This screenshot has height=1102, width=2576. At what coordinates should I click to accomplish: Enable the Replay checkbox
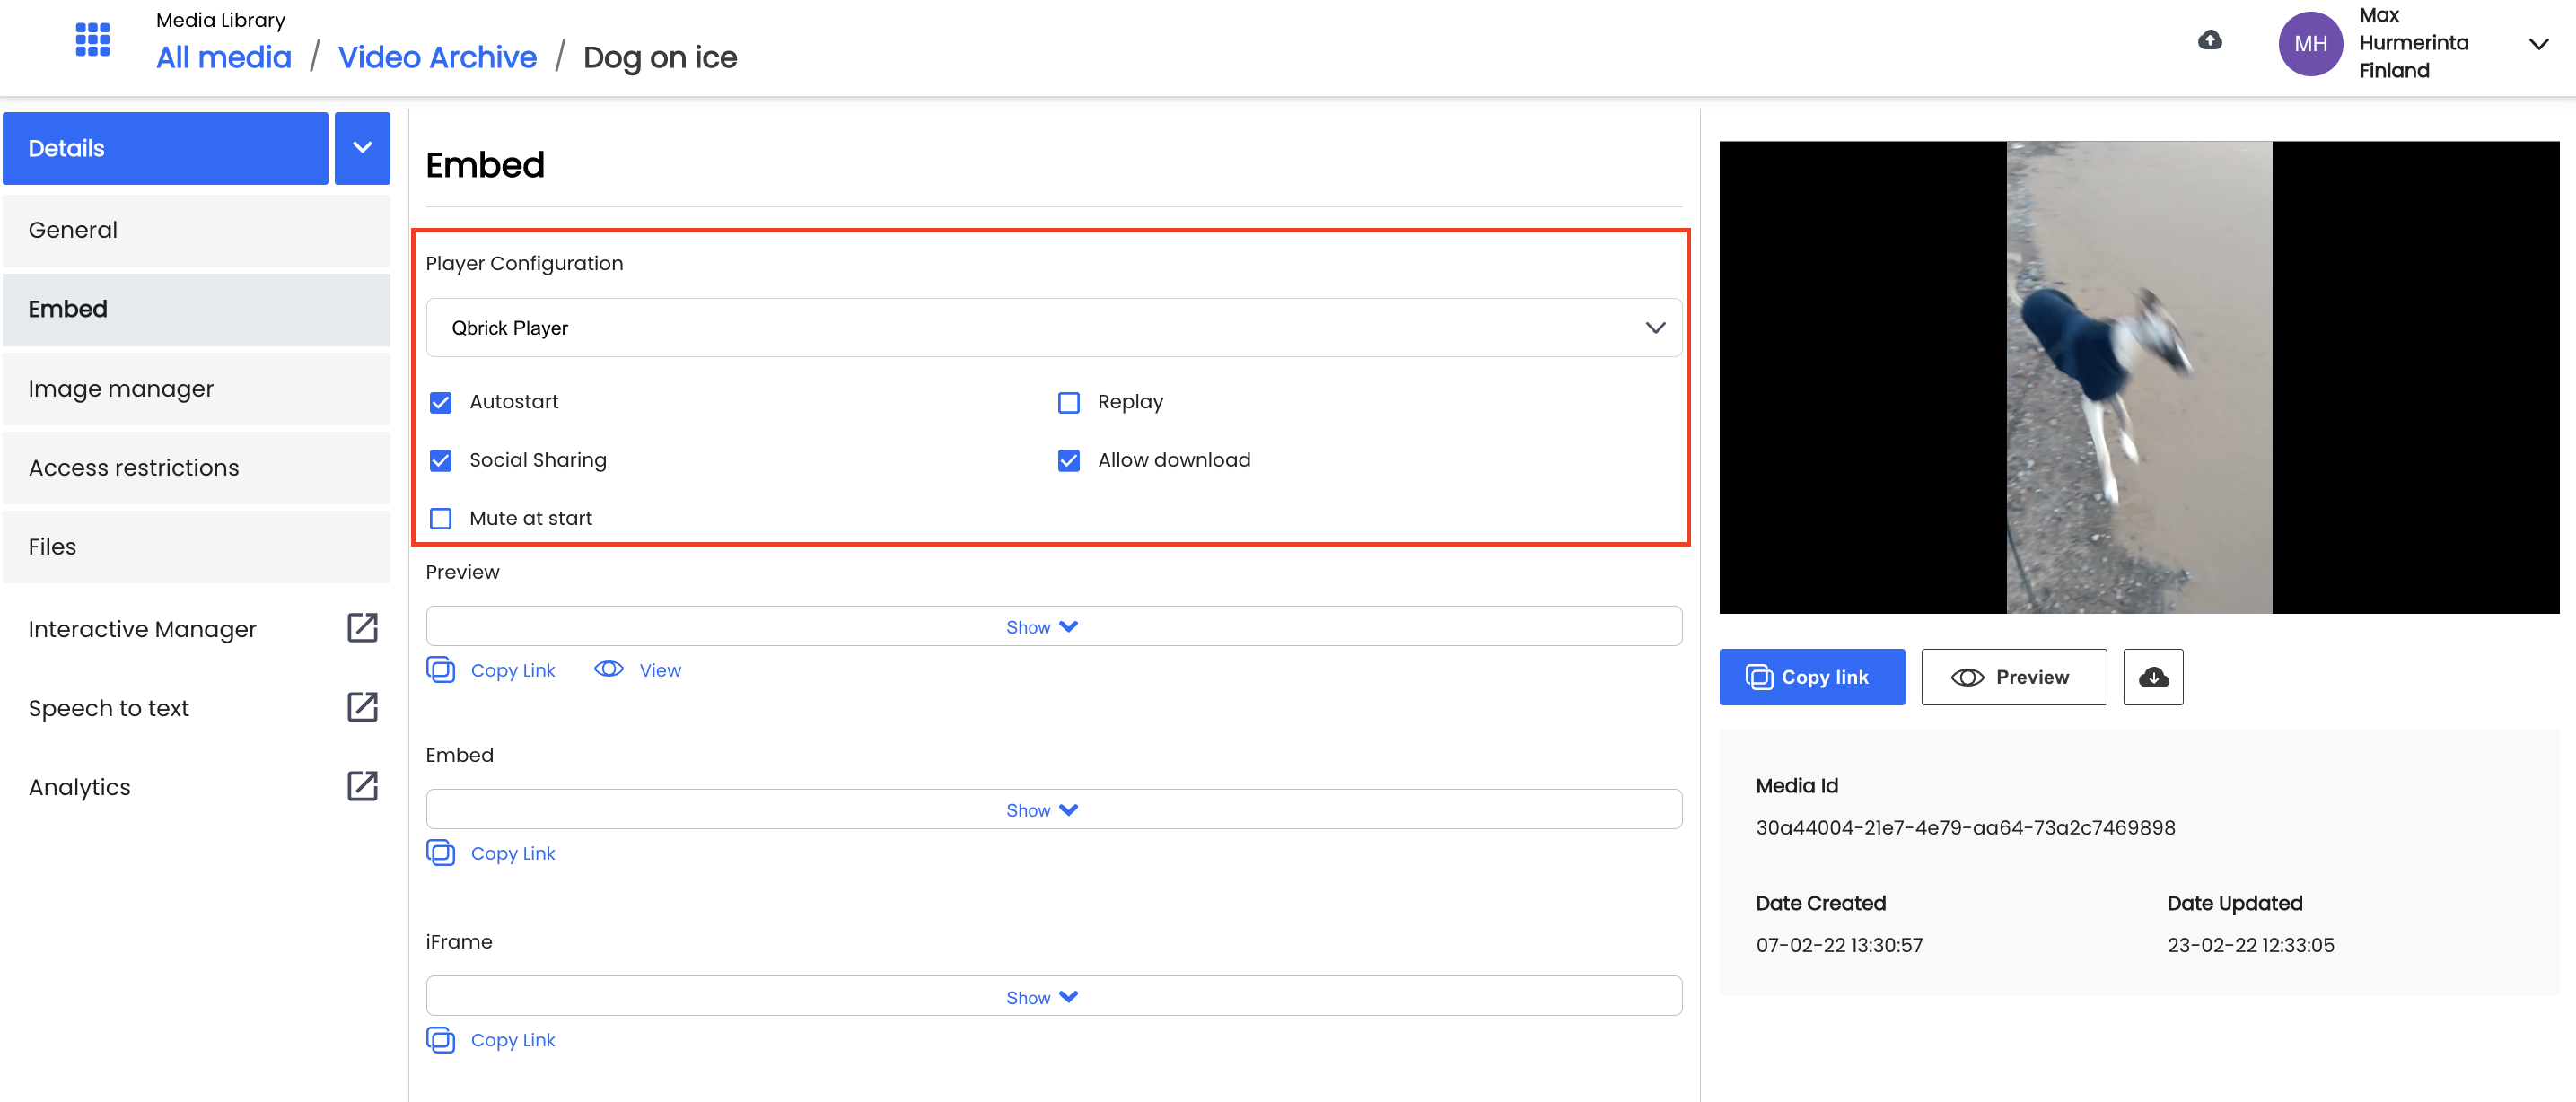click(1068, 403)
